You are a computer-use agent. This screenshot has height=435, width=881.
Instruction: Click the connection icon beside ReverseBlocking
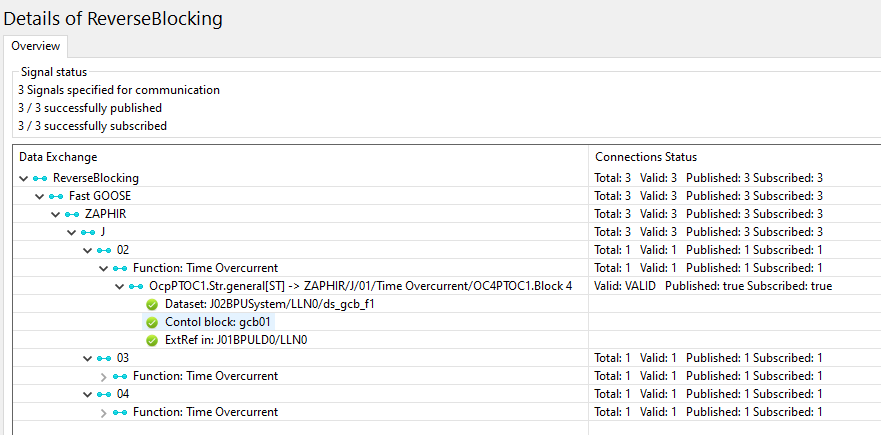tap(40, 178)
